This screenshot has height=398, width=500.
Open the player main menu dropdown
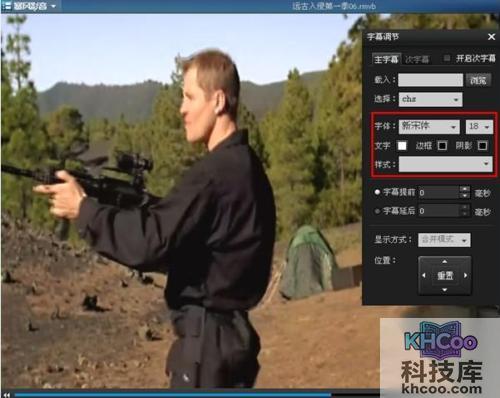pyautogui.click(x=29, y=6)
